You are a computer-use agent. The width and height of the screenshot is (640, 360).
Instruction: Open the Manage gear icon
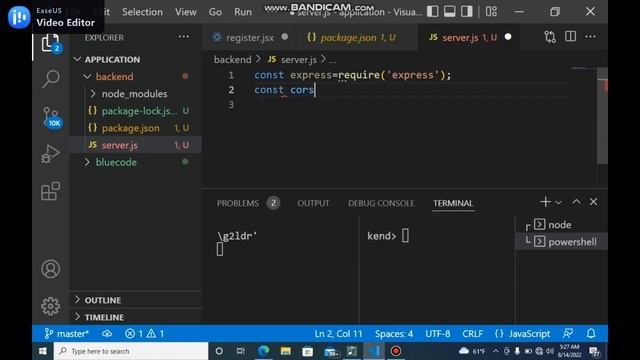[51, 306]
